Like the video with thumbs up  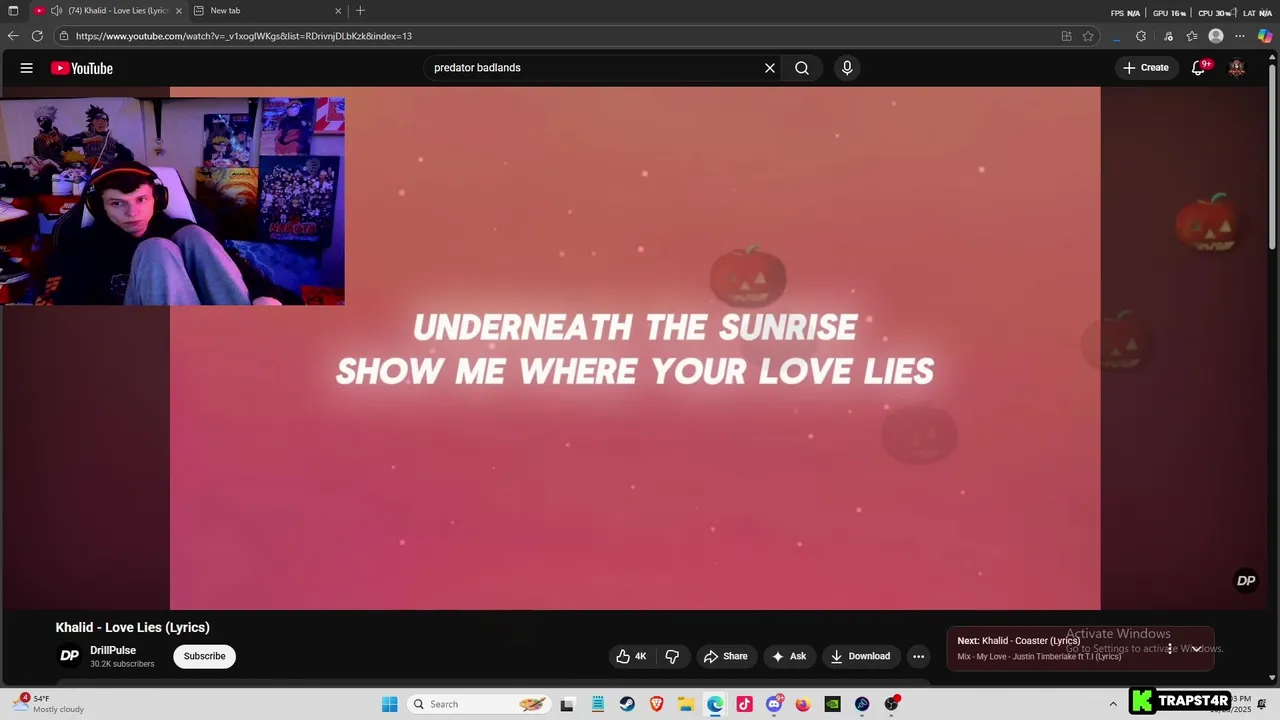tap(631, 656)
